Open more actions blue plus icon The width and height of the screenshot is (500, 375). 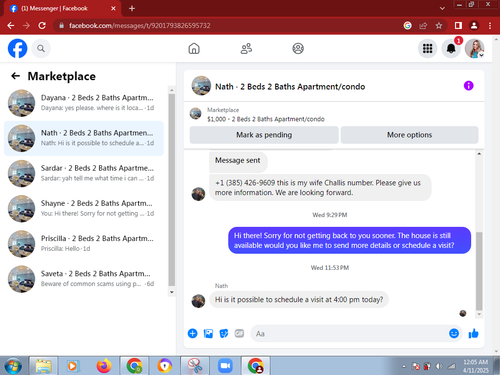point(192,333)
